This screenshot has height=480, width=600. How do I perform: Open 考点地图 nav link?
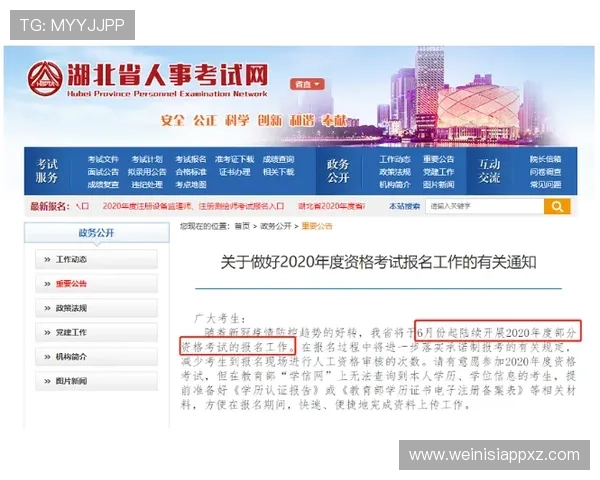[x=191, y=184]
